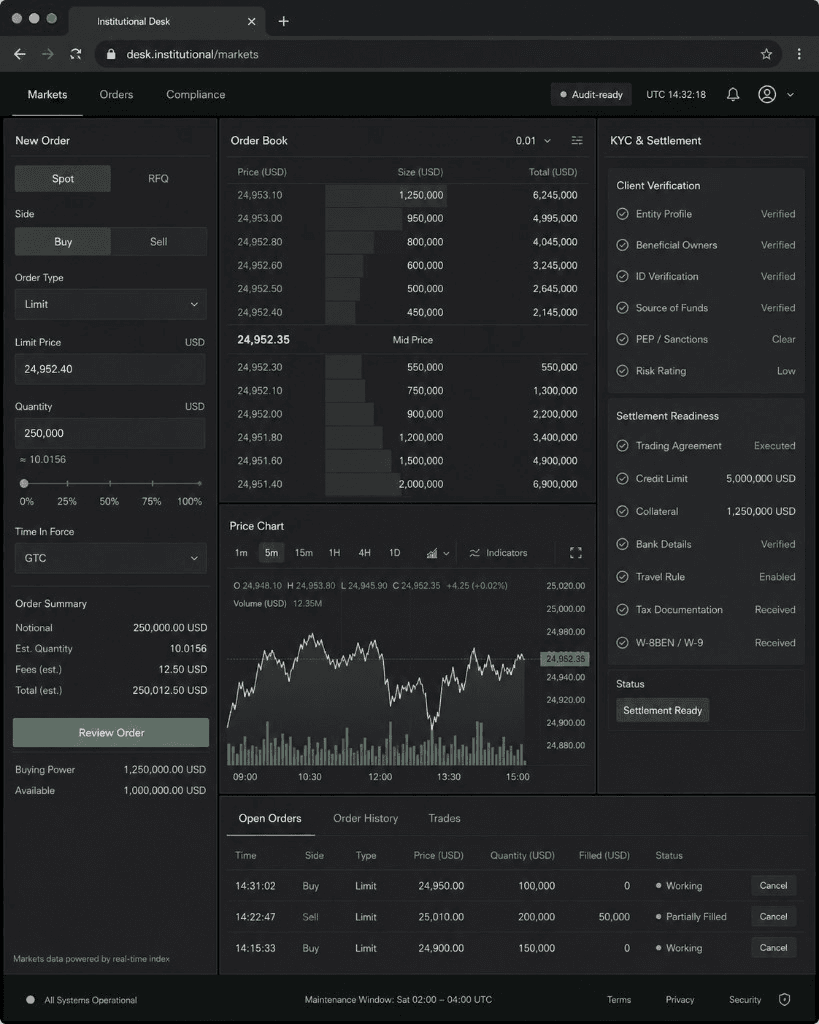
Task: Set chart interval to 4H
Action: 364,553
